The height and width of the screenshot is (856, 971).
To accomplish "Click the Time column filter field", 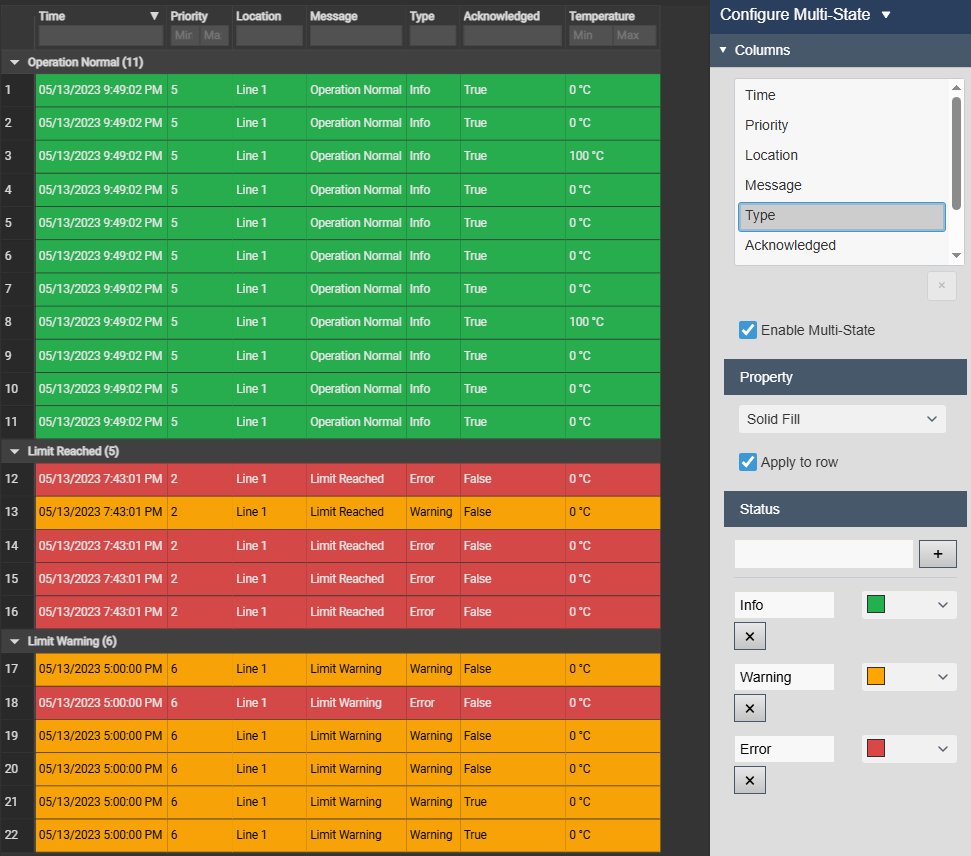I will point(101,35).
